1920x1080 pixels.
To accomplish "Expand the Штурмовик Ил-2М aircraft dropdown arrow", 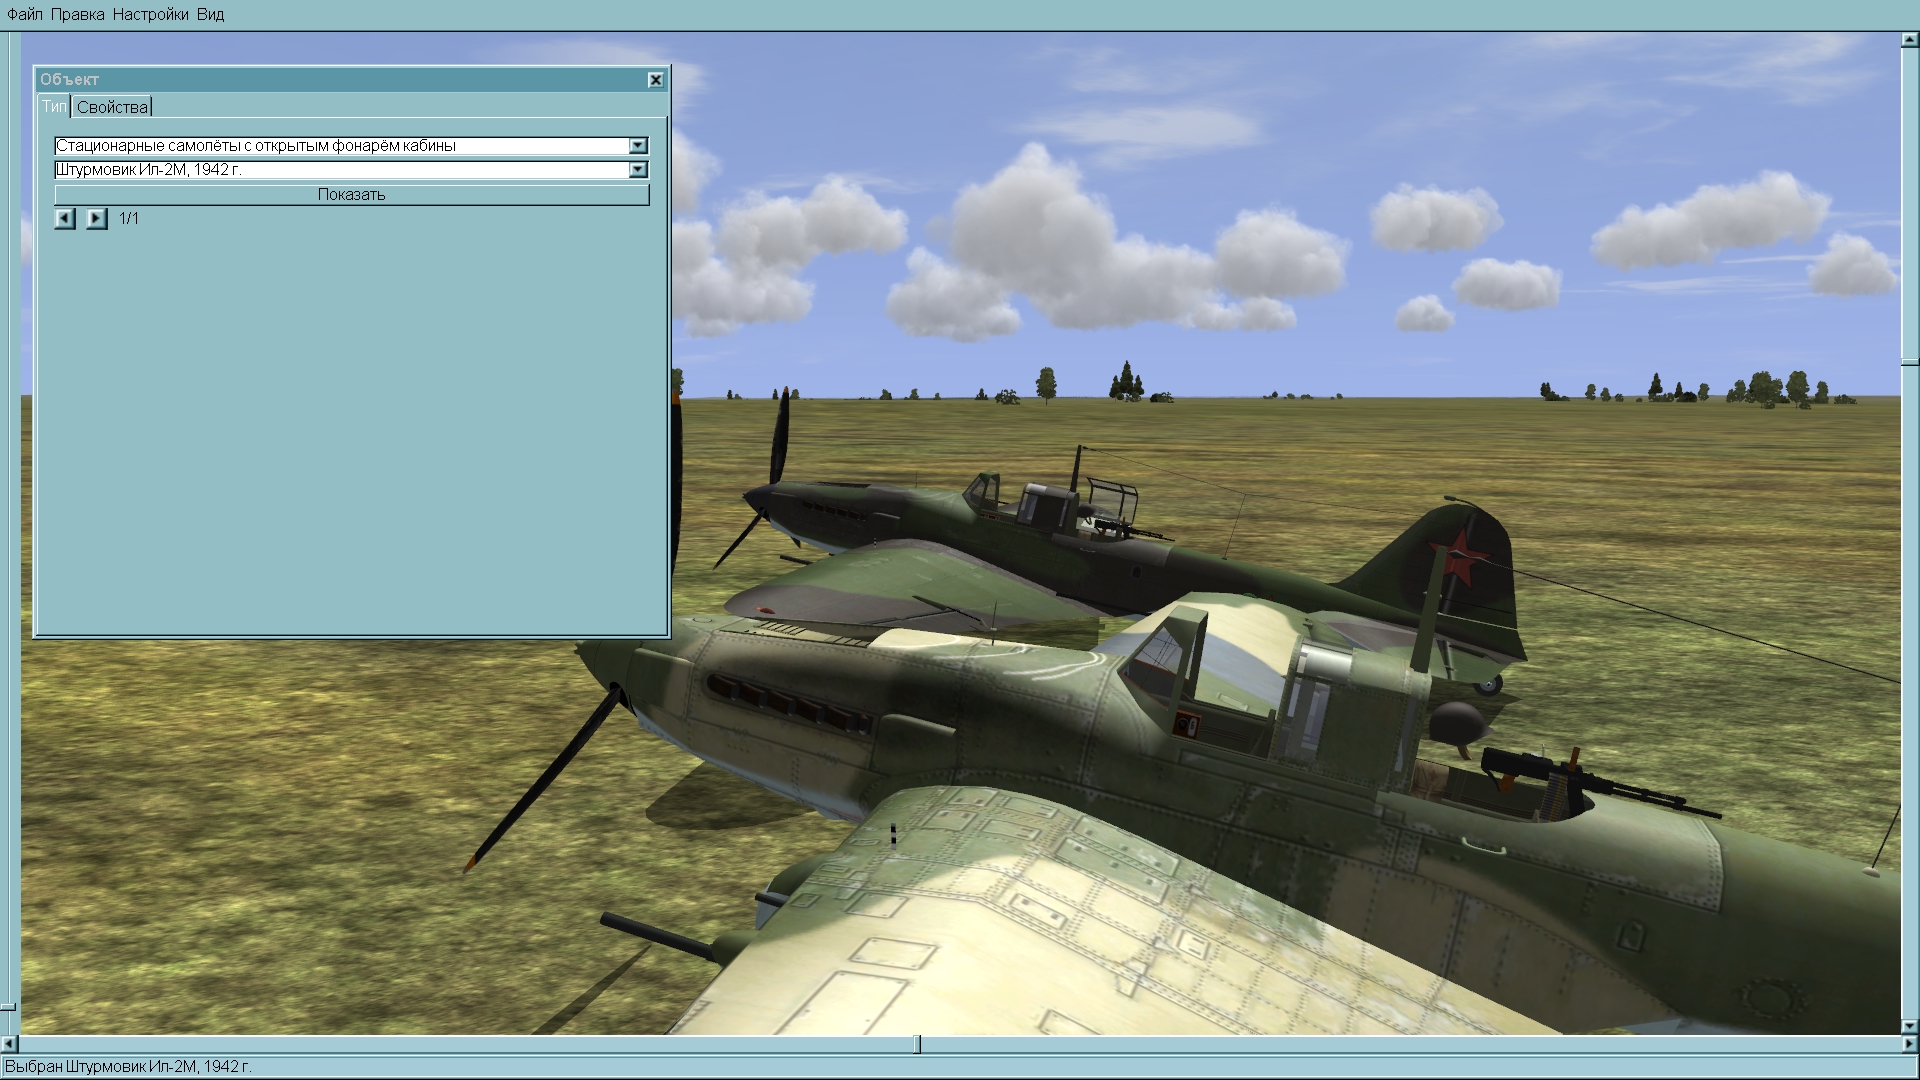I will tap(638, 170).
